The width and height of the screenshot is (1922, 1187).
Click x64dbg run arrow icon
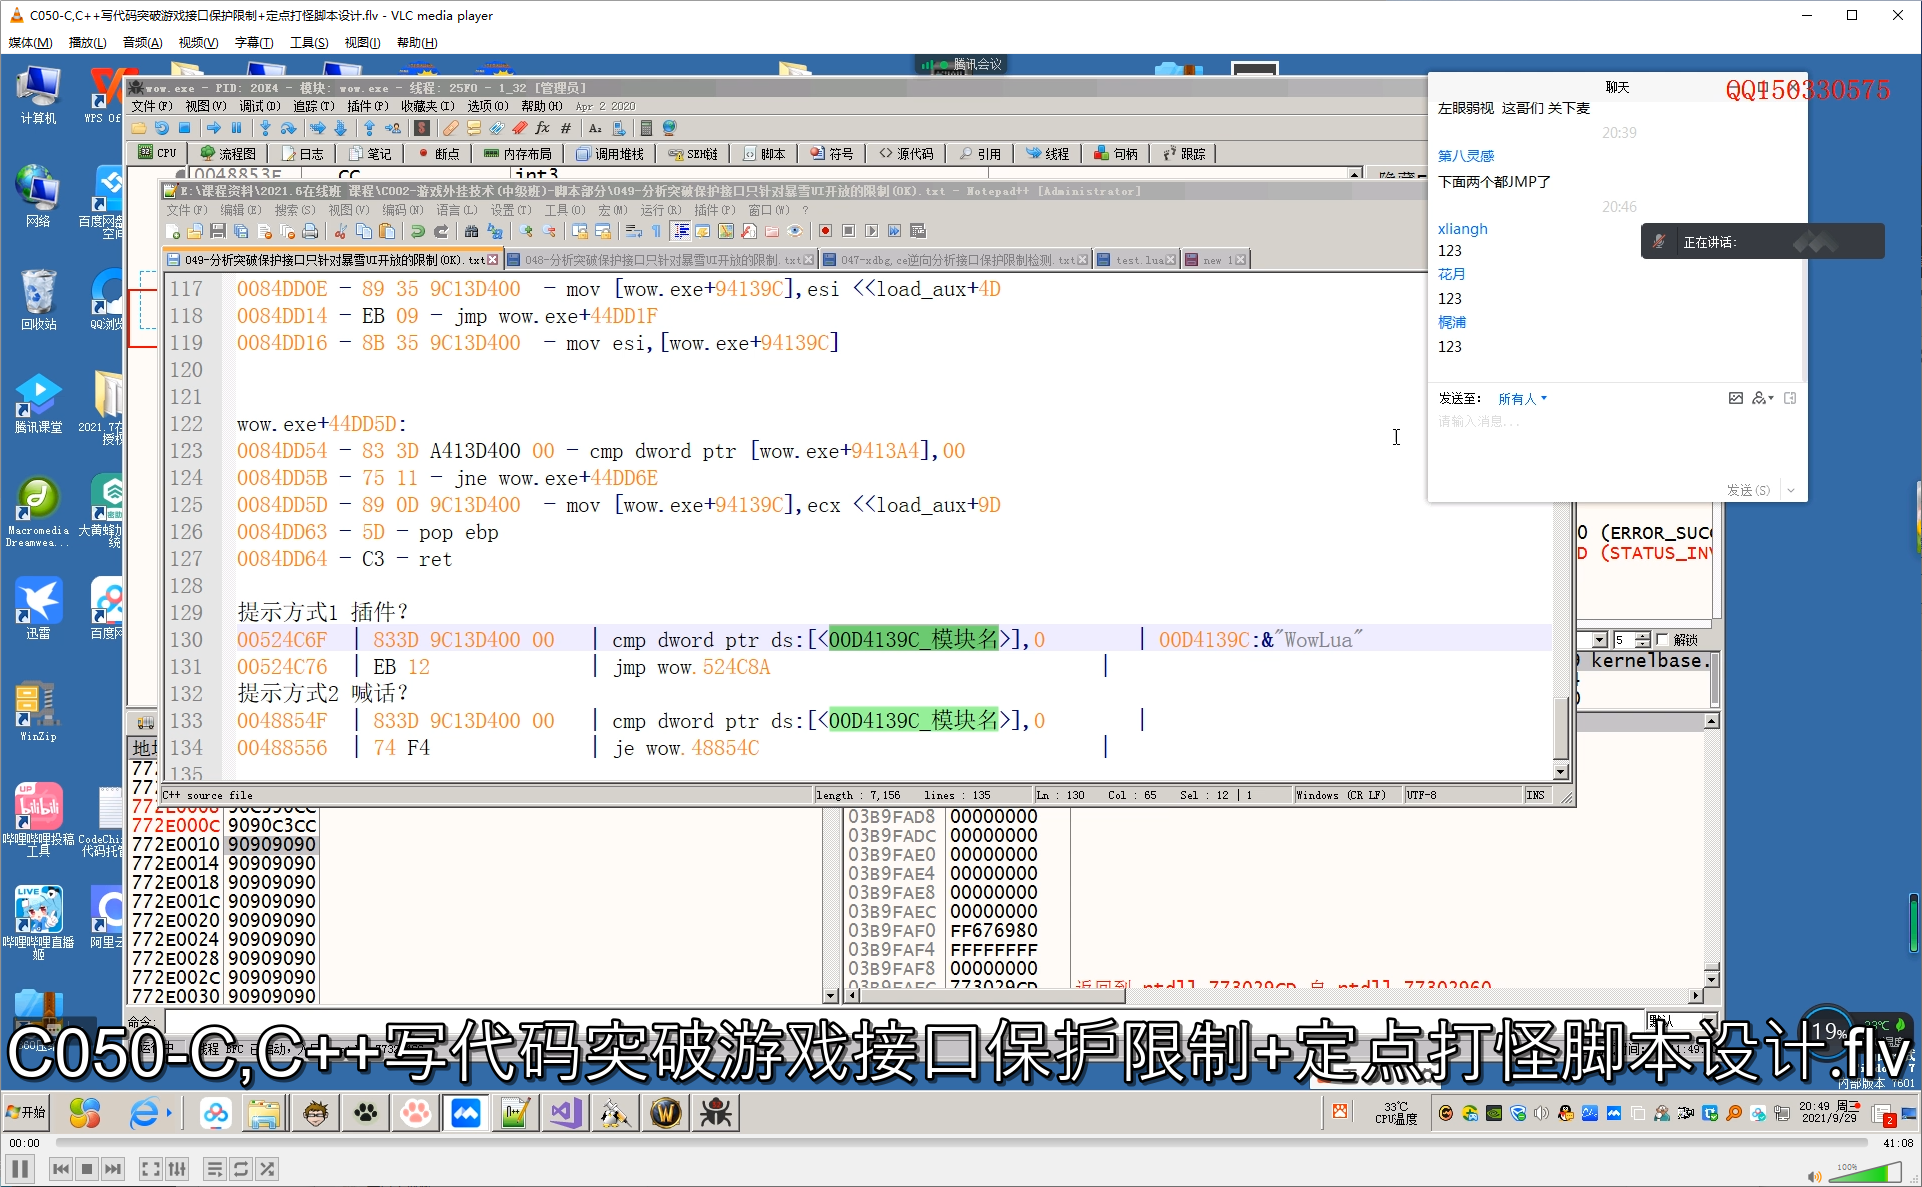click(x=214, y=128)
